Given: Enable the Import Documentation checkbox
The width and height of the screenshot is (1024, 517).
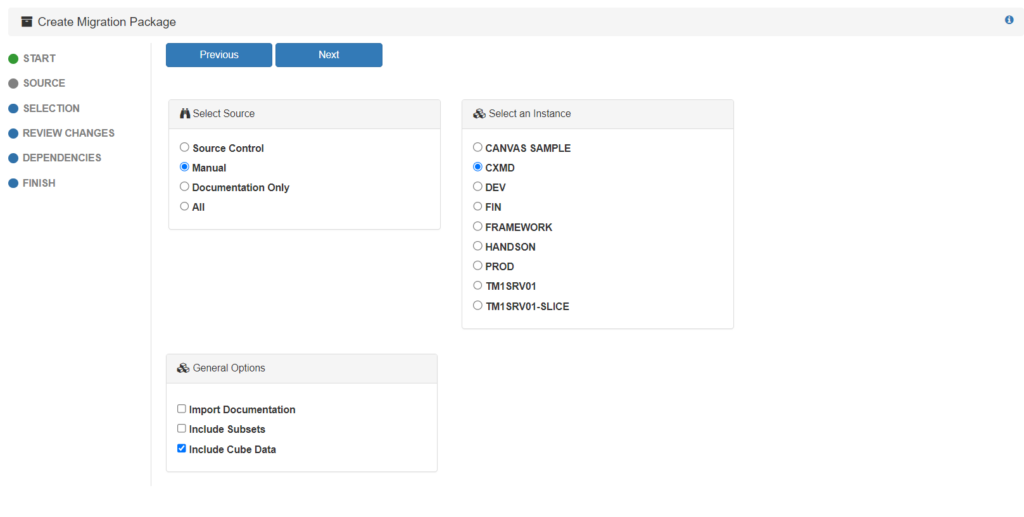Looking at the screenshot, I should pos(182,409).
